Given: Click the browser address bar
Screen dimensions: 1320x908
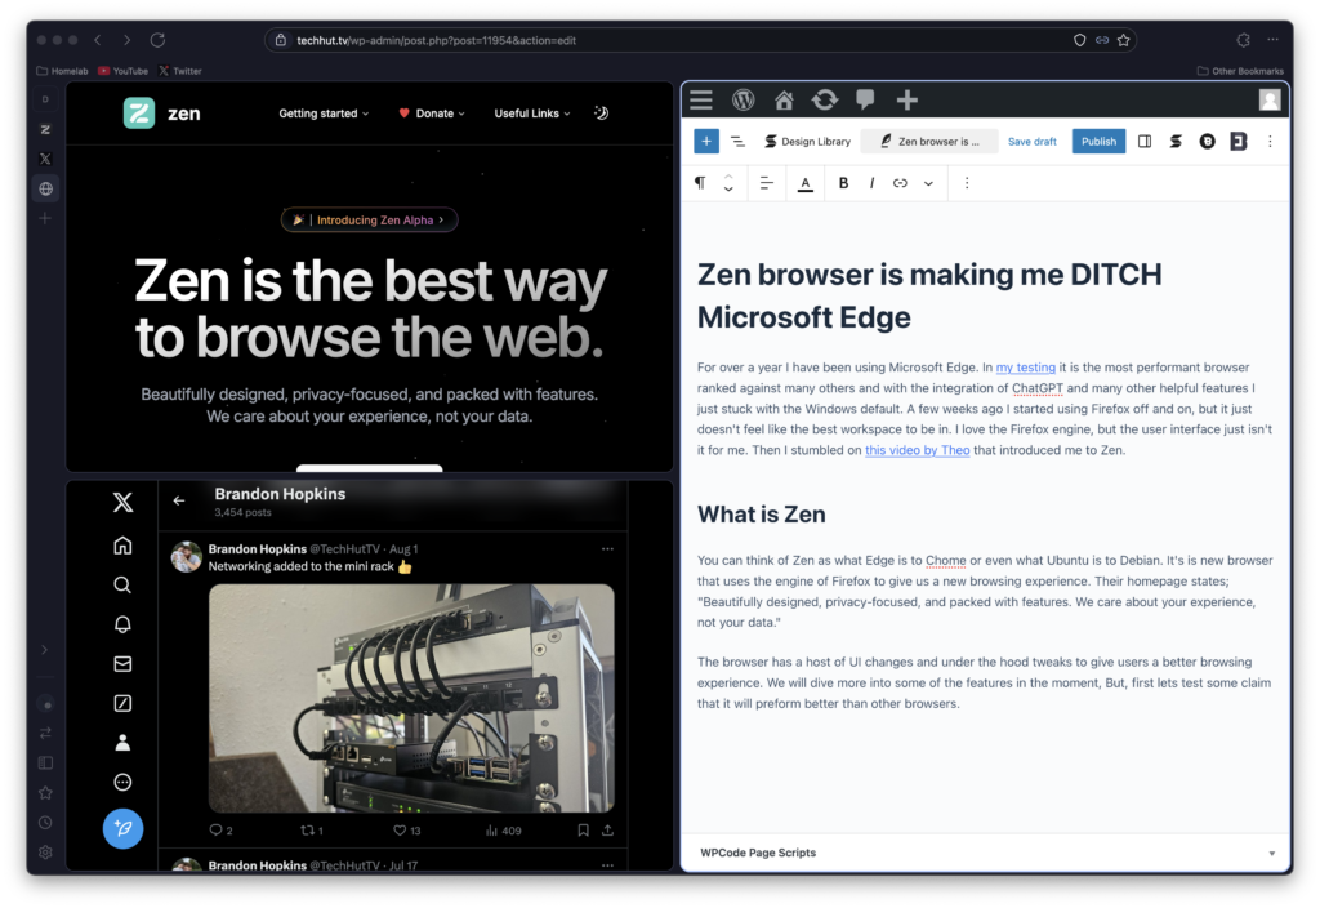Looking at the screenshot, I should [700, 40].
